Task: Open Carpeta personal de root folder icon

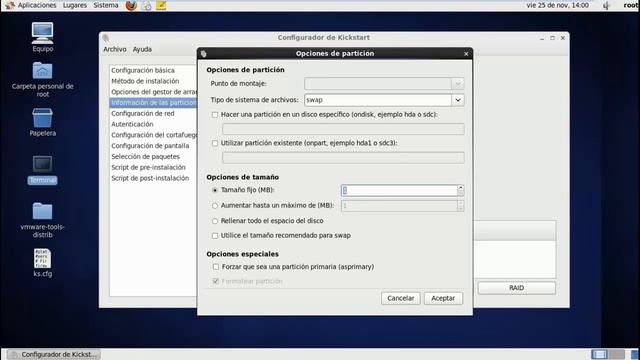Action: [42, 71]
